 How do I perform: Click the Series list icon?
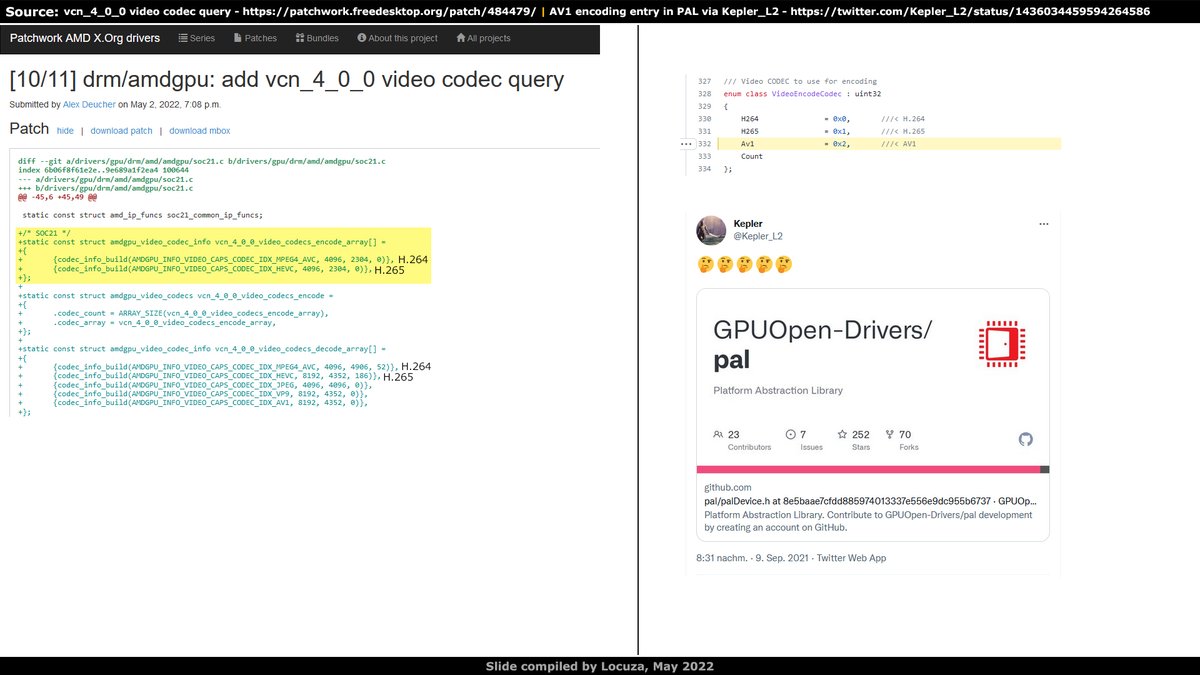pyautogui.click(x=183, y=38)
